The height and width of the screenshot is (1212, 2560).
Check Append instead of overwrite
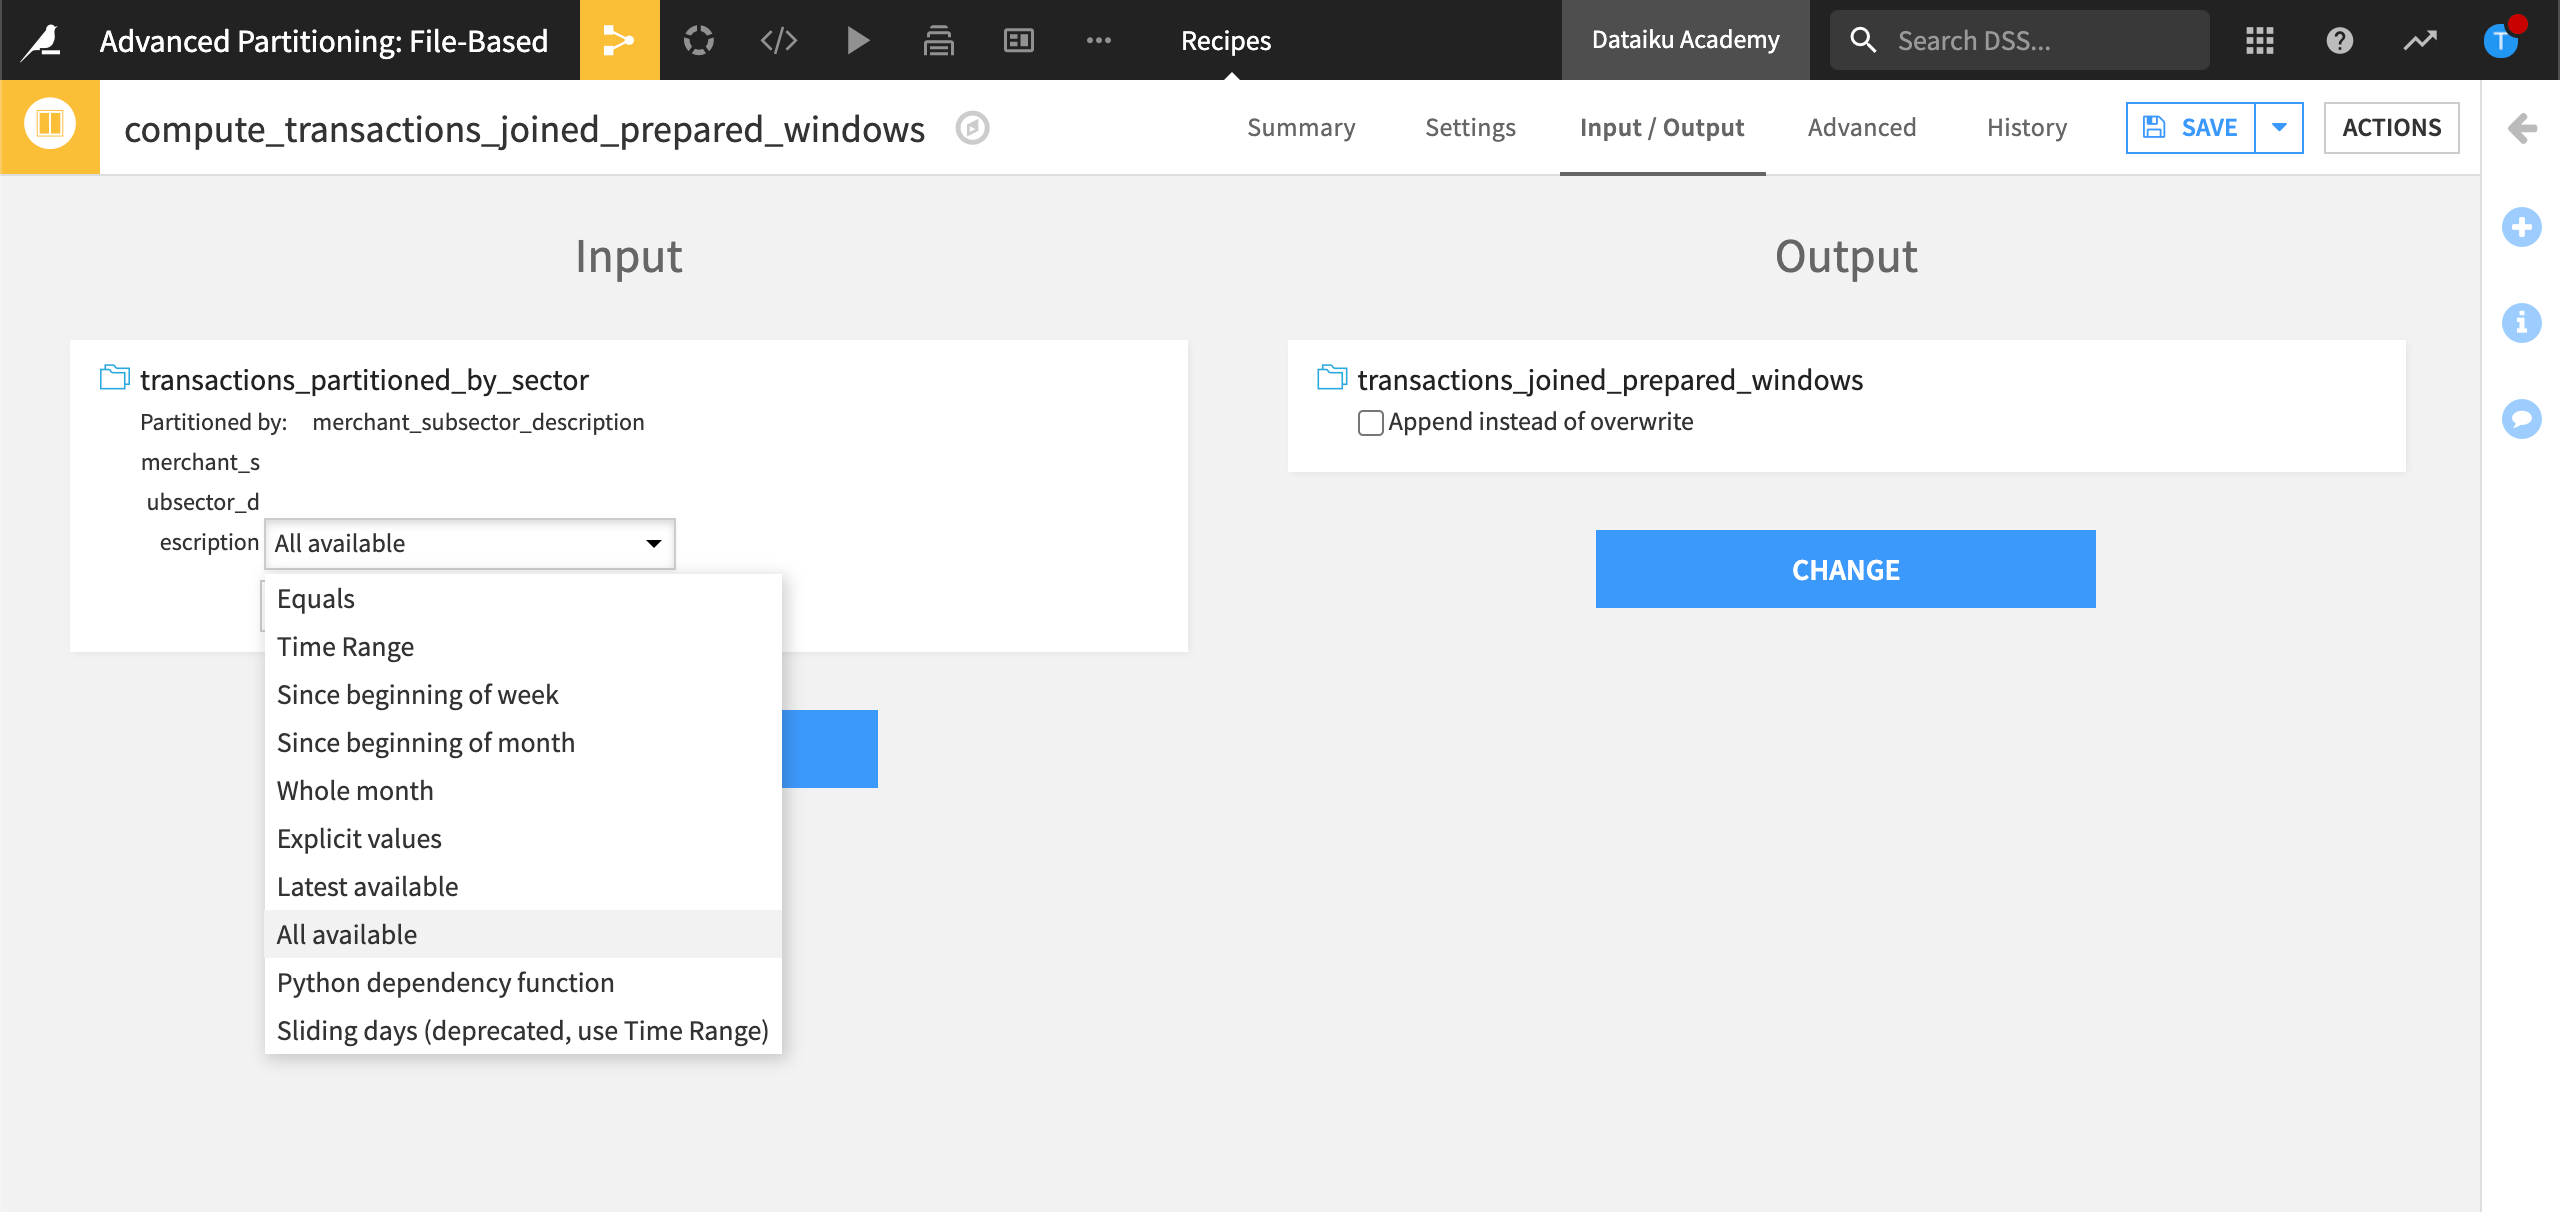click(1369, 422)
